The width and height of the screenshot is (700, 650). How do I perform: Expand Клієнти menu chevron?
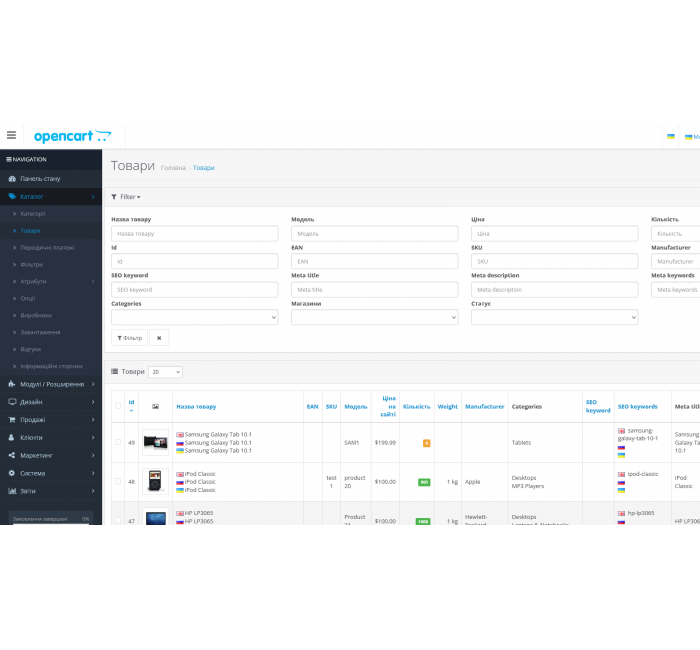pyautogui.click(x=93, y=438)
